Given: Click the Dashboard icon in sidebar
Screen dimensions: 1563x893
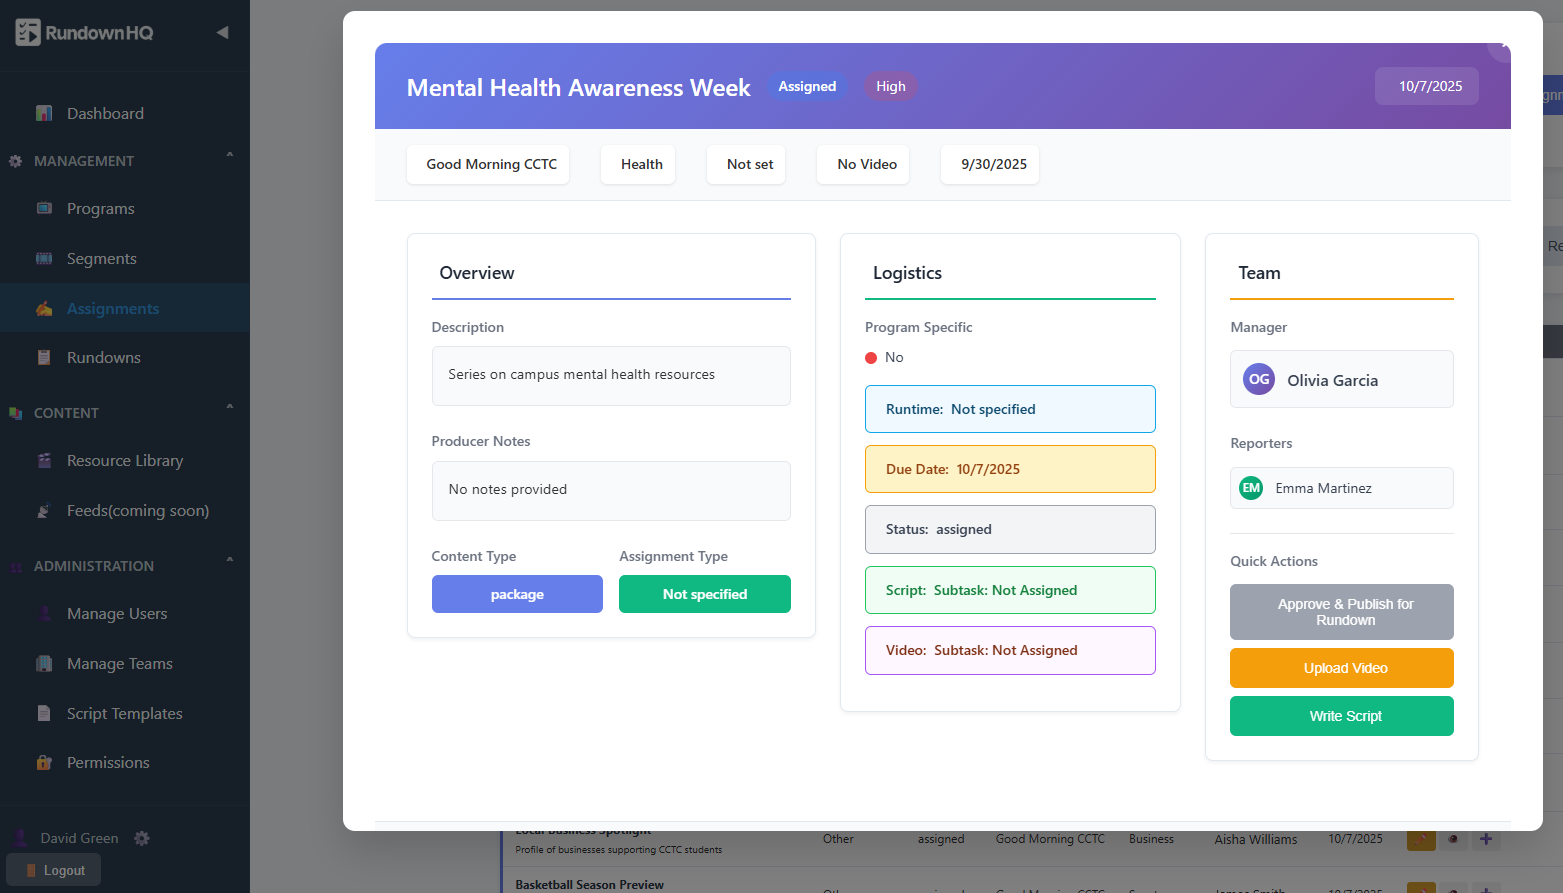Looking at the screenshot, I should click(44, 113).
